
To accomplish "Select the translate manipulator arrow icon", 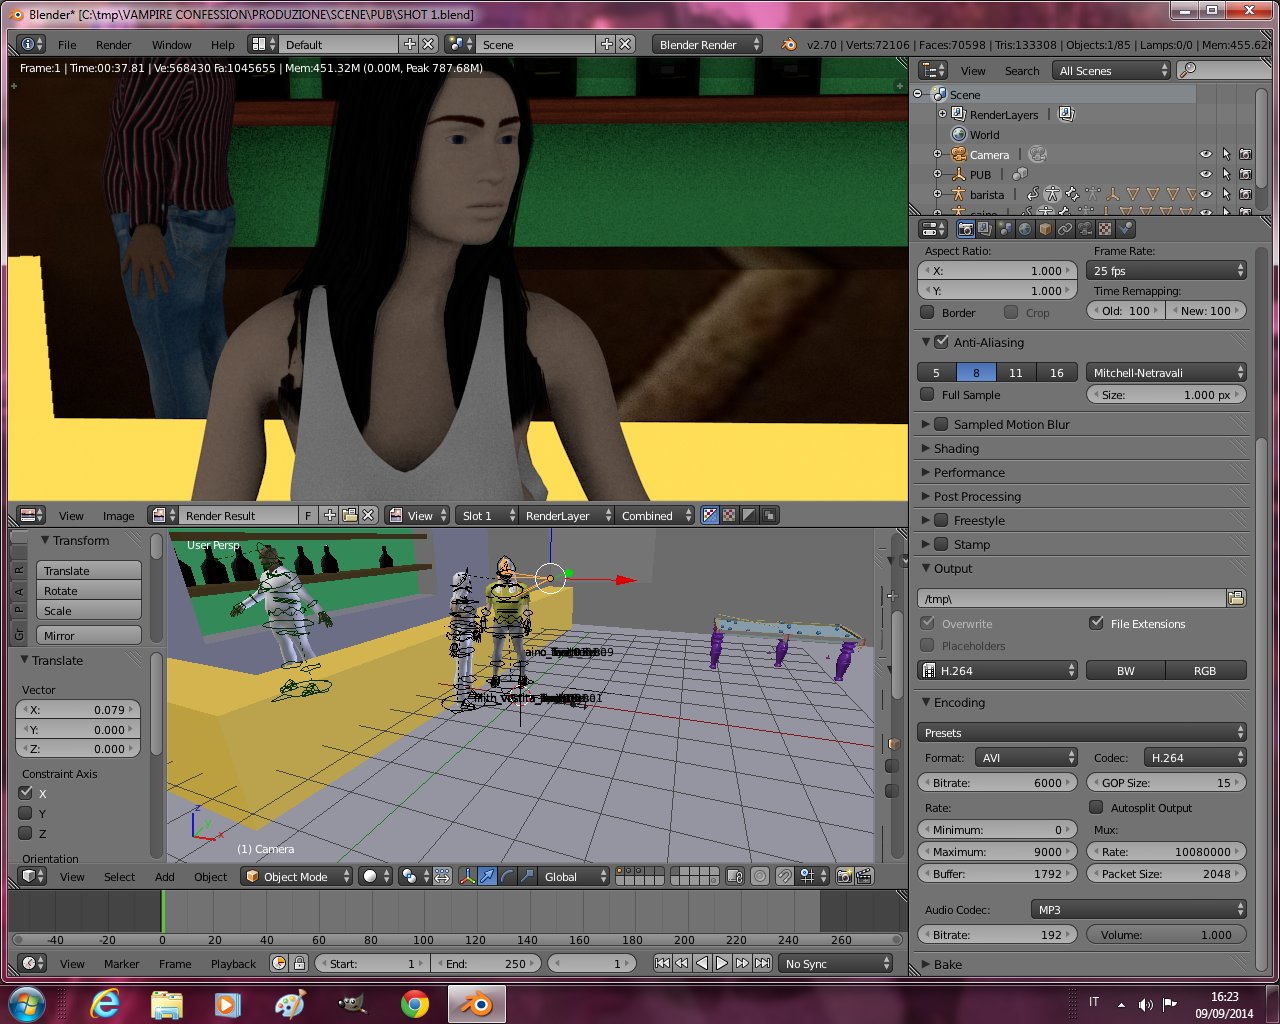I will click(487, 876).
